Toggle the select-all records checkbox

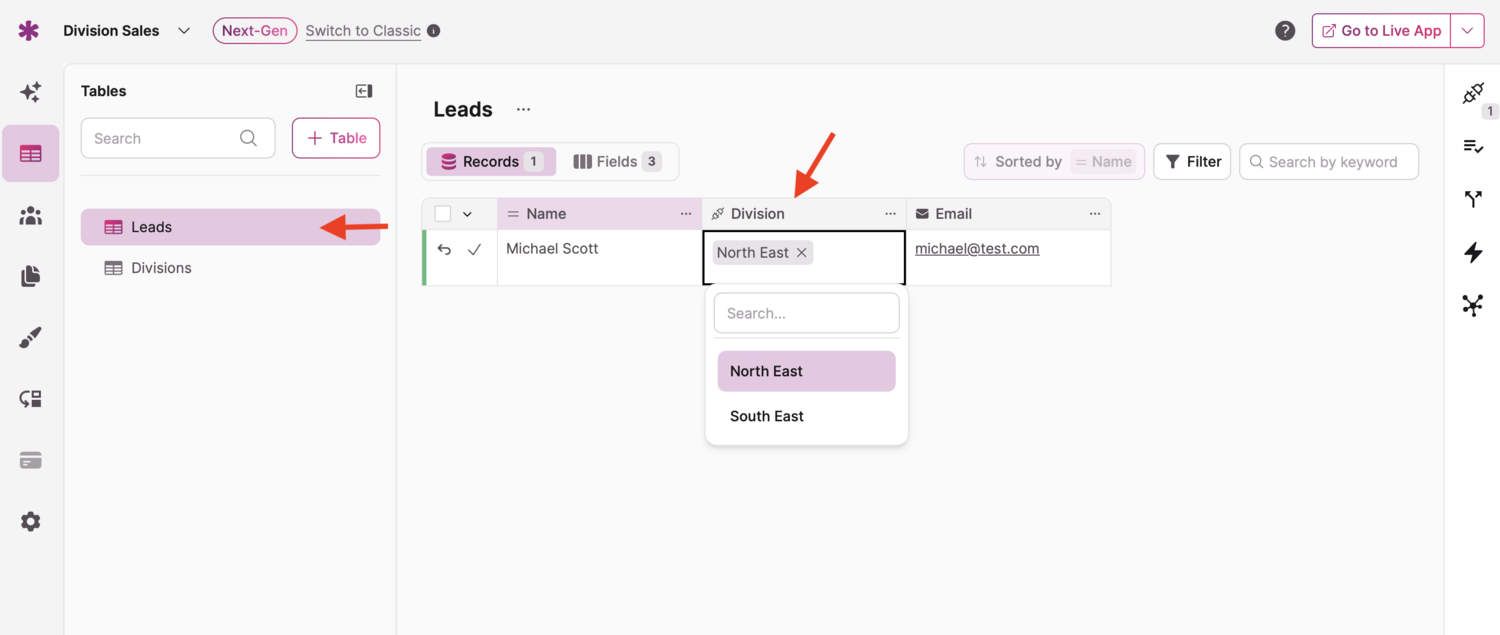point(443,214)
